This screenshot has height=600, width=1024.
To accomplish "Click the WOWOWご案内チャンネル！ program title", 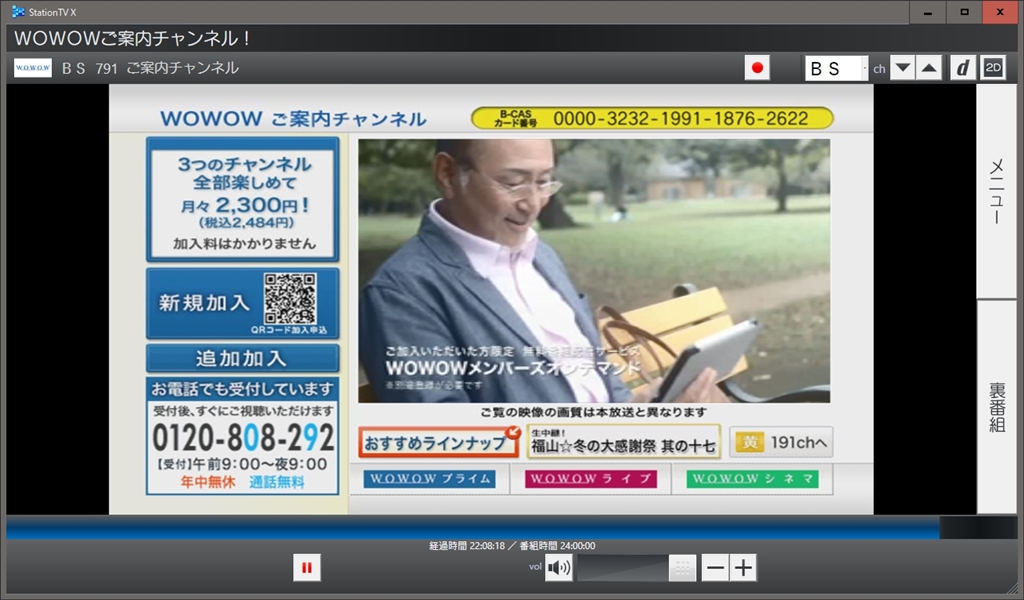I will tap(133, 39).
